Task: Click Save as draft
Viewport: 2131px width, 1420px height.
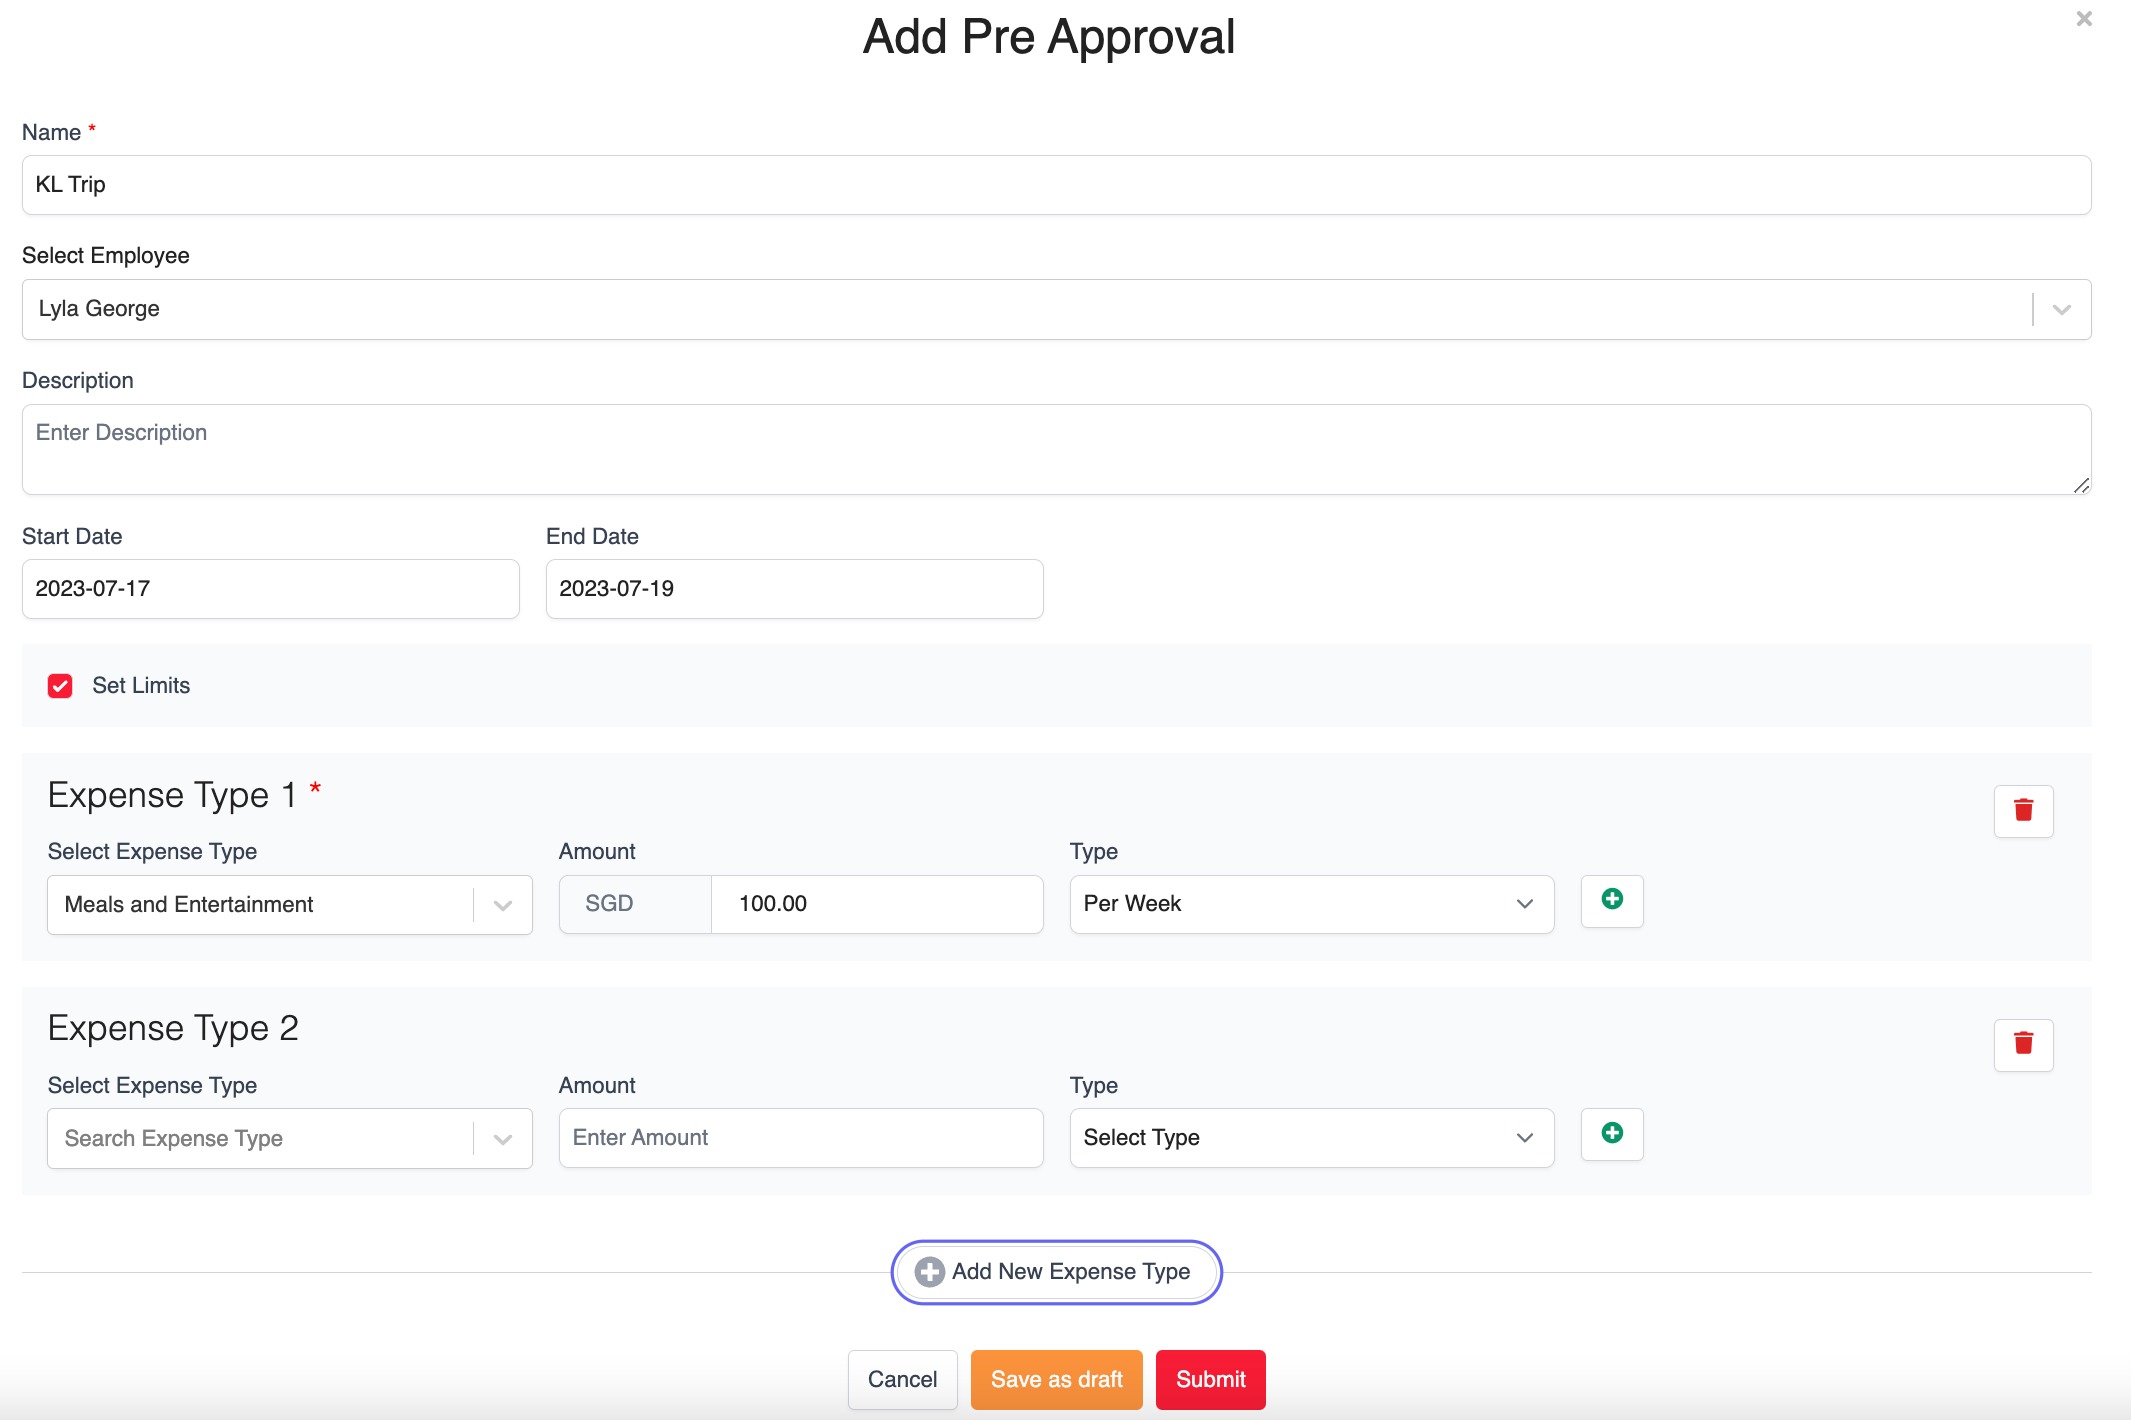Action: [1056, 1380]
